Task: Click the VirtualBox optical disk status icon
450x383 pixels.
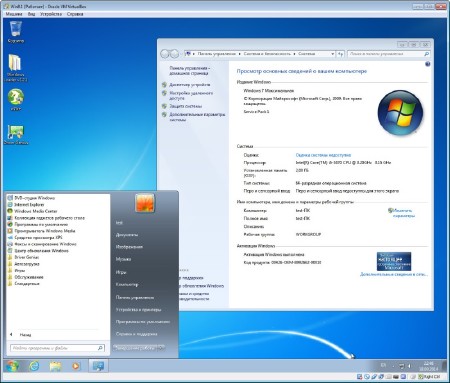Action: point(367,377)
